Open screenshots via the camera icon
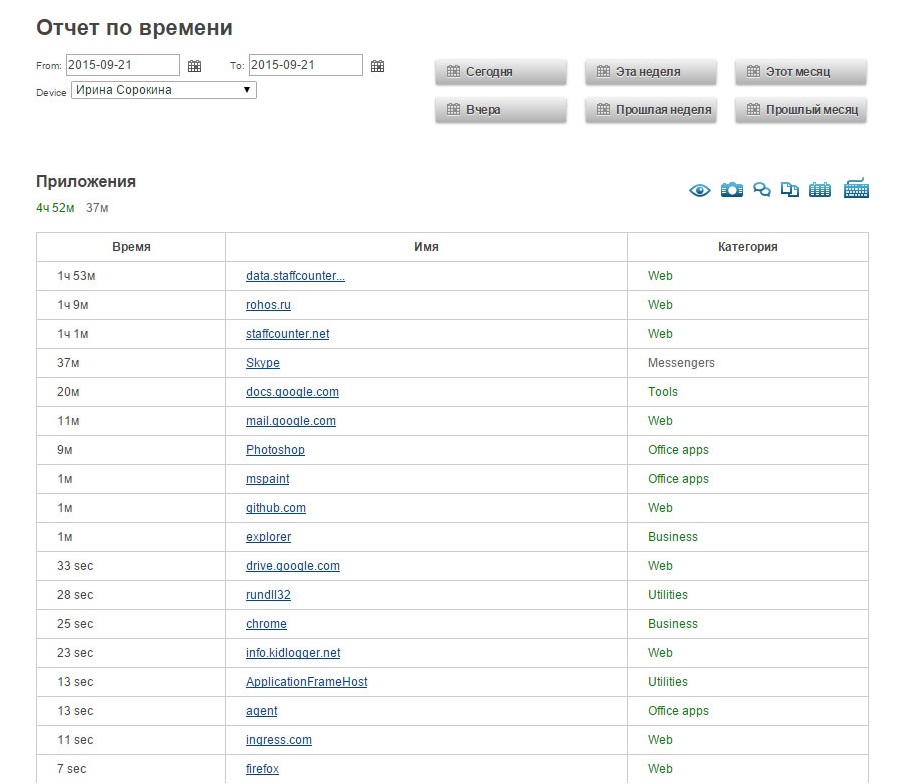Viewport: 908px width, 784px height. [732, 189]
